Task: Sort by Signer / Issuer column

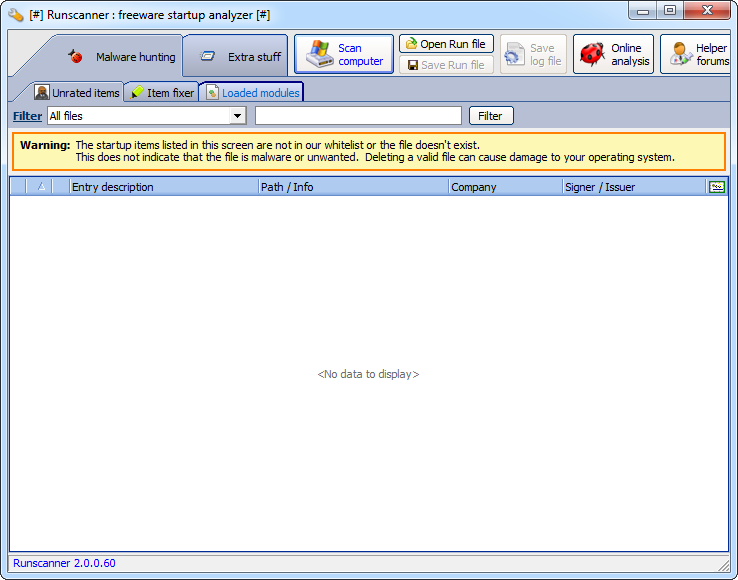Action: 634,187
